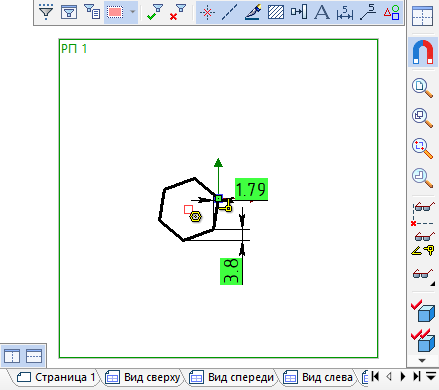Image resolution: width=439 pixels, height=390 pixels.
Task: Jump to the last page tab
Action: point(417,376)
